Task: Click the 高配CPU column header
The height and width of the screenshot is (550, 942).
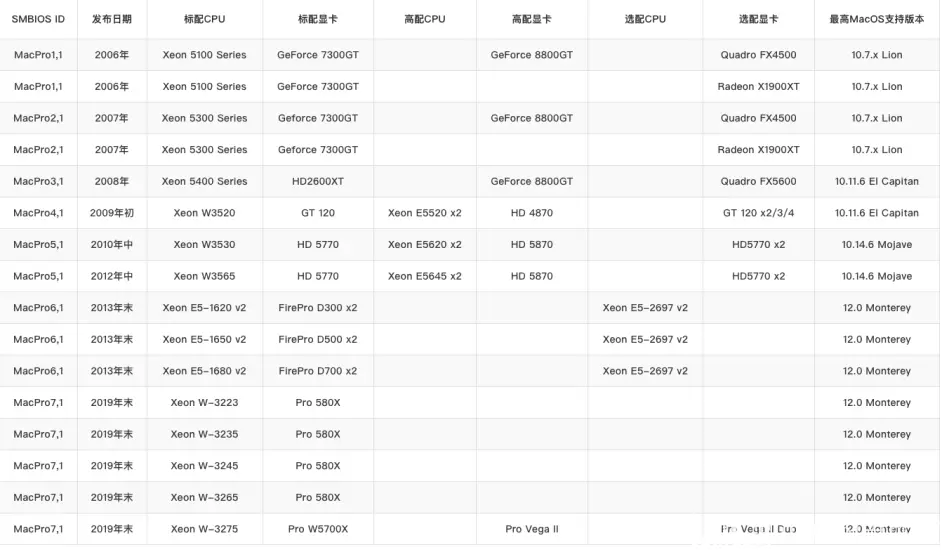Action: pos(425,19)
